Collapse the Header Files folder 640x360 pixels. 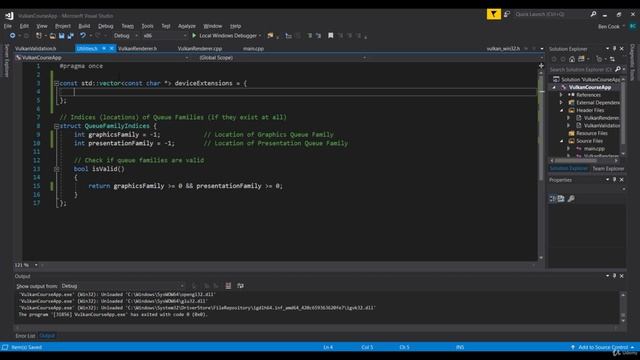point(562,110)
